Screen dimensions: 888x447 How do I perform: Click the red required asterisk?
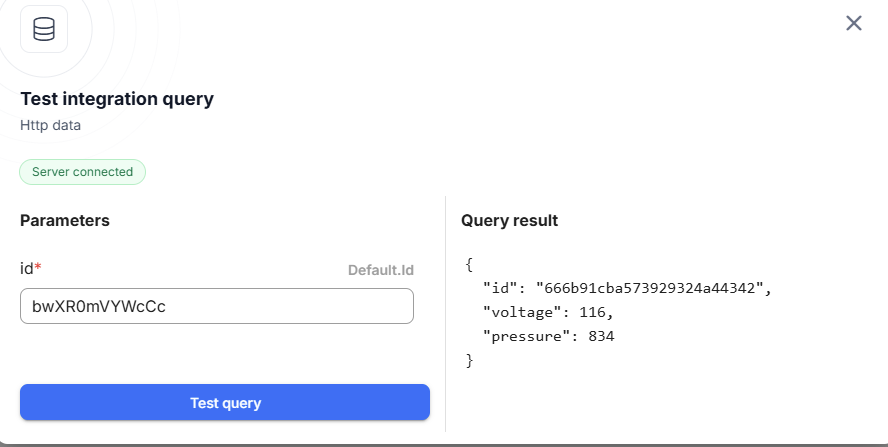[38, 268]
